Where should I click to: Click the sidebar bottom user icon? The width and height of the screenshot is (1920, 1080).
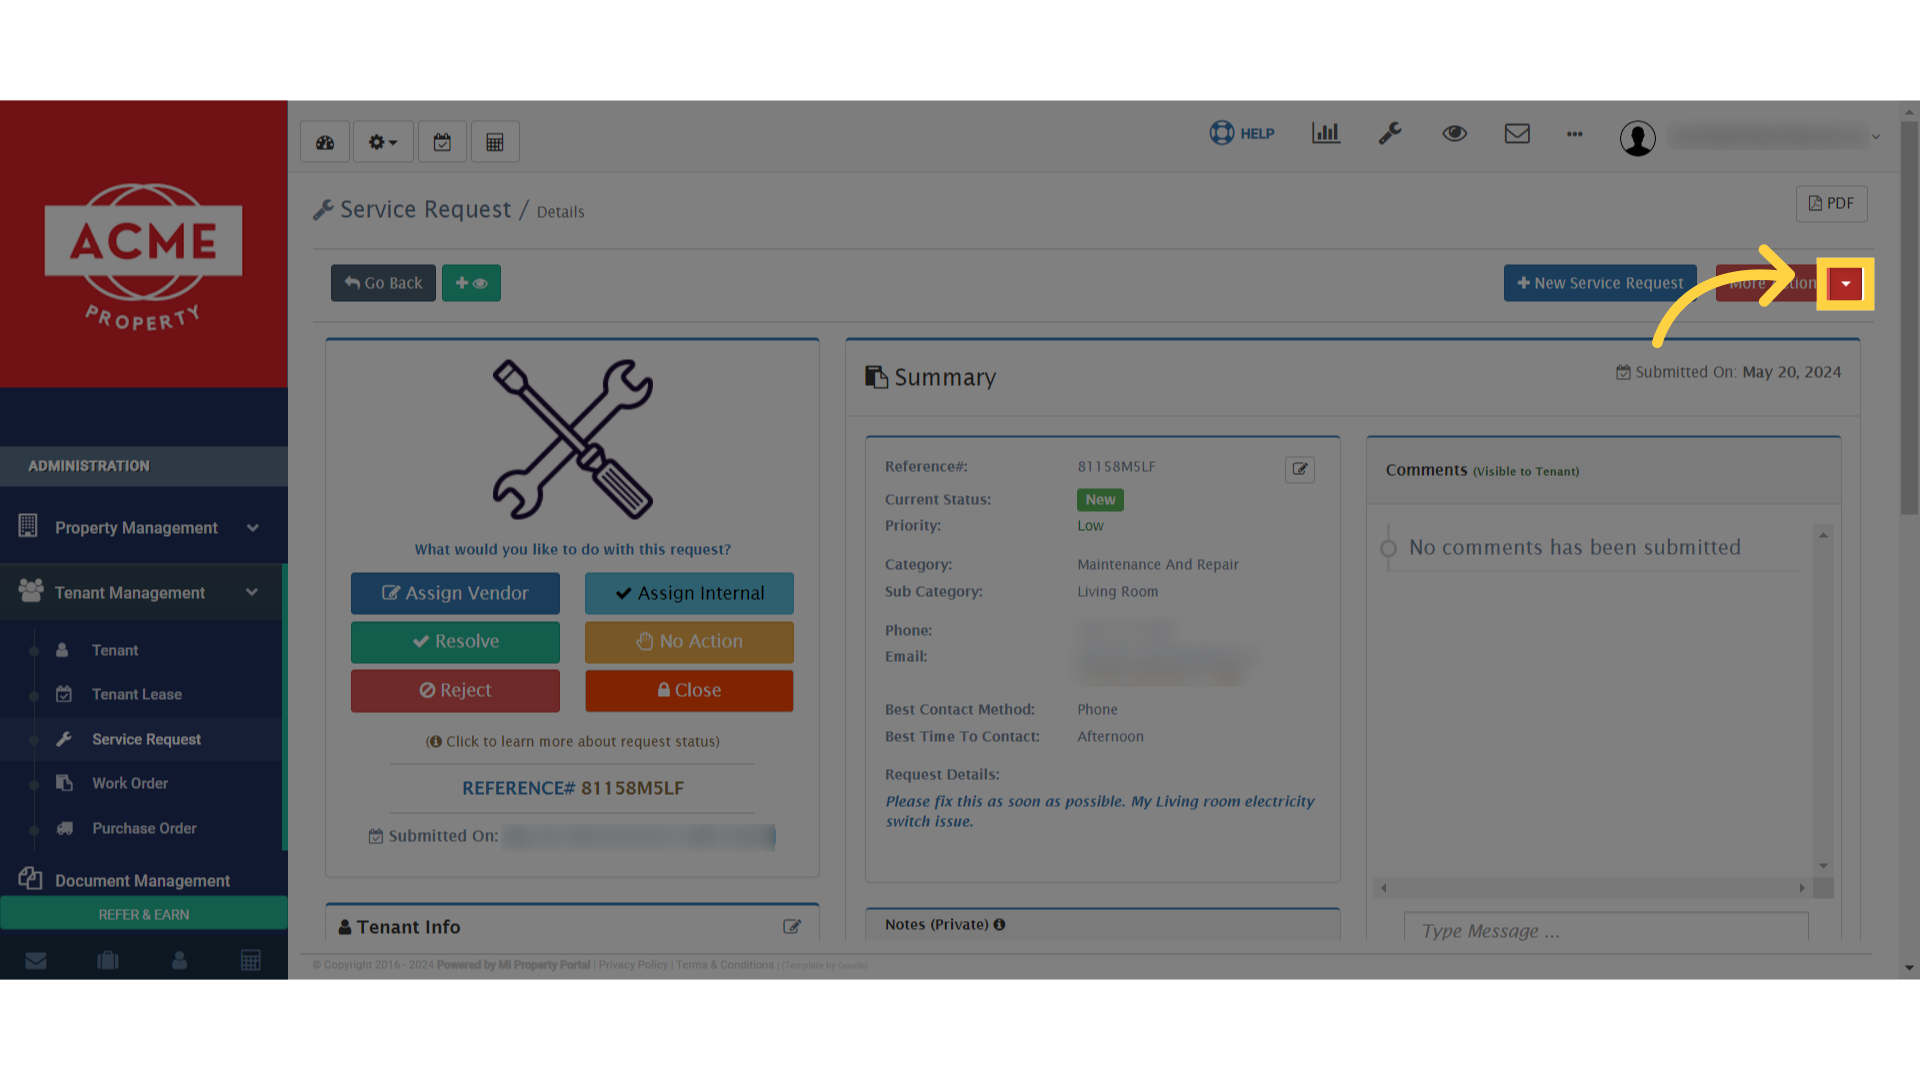[180, 961]
